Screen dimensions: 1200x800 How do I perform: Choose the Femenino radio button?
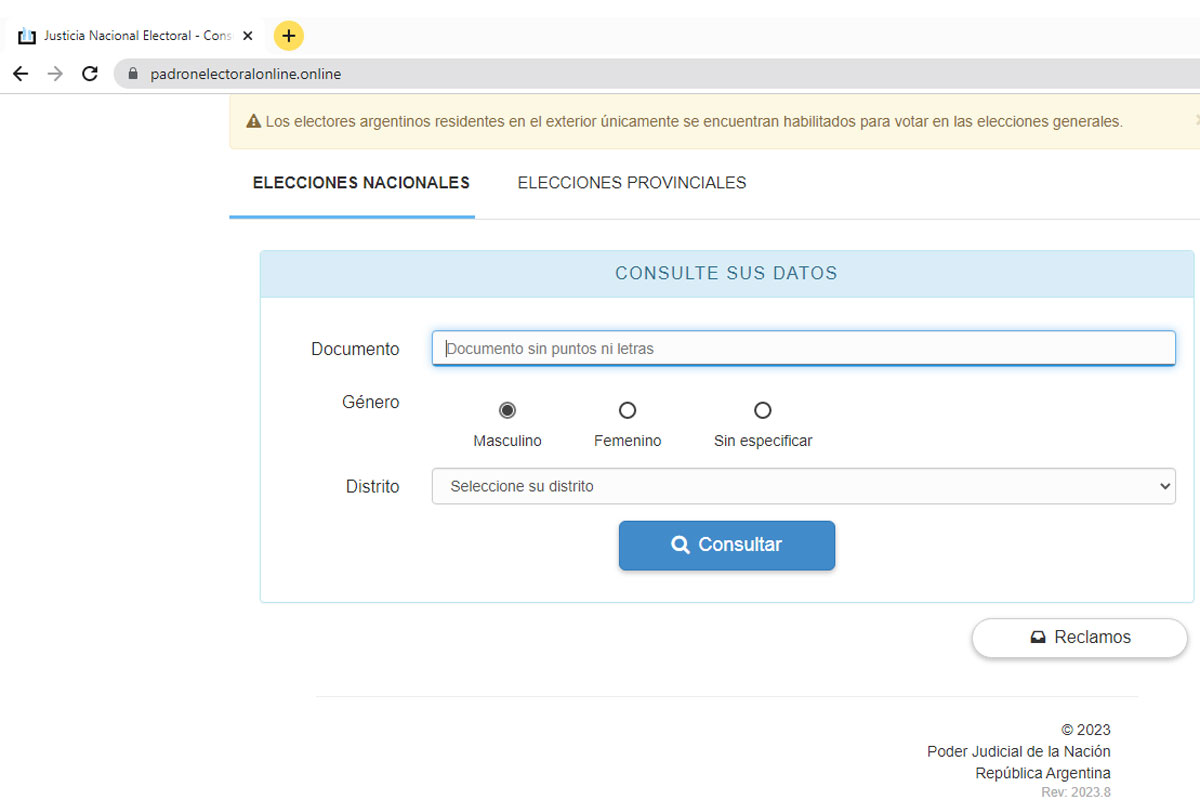pyautogui.click(x=627, y=410)
